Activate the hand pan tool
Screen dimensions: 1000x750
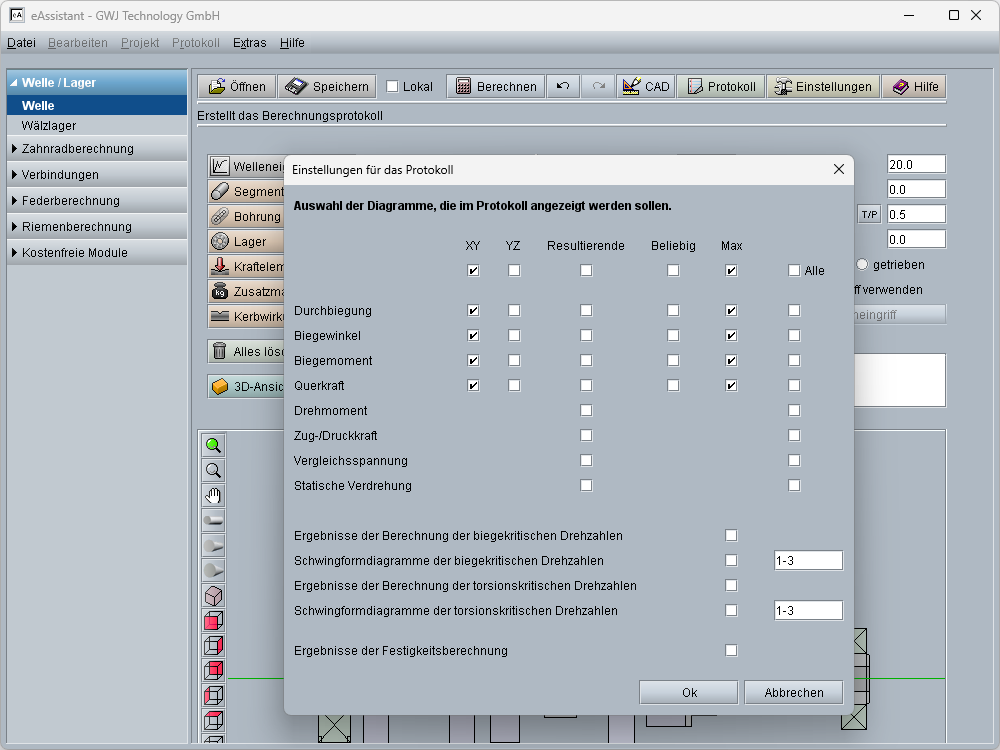point(213,496)
